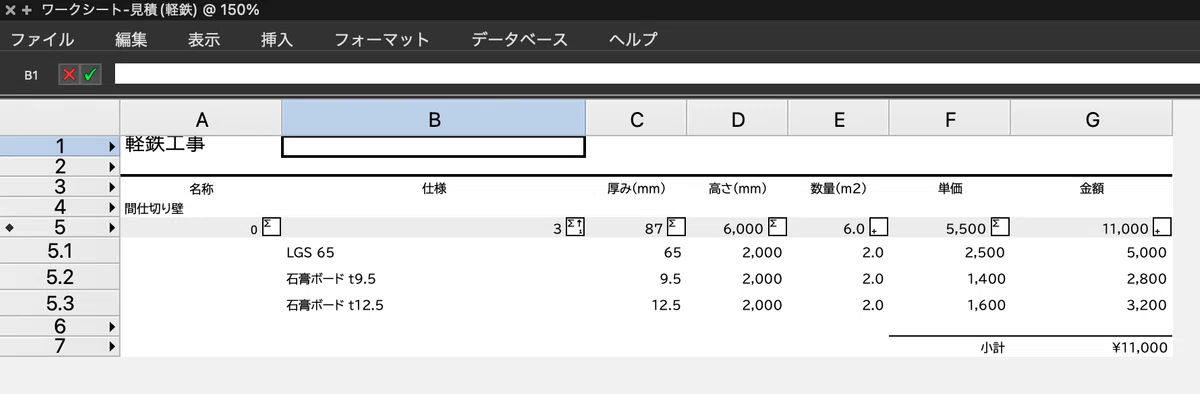Select the 石膏ボード t12.5 cell
This screenshot has width=1200, height=394.
click(434, 304)
